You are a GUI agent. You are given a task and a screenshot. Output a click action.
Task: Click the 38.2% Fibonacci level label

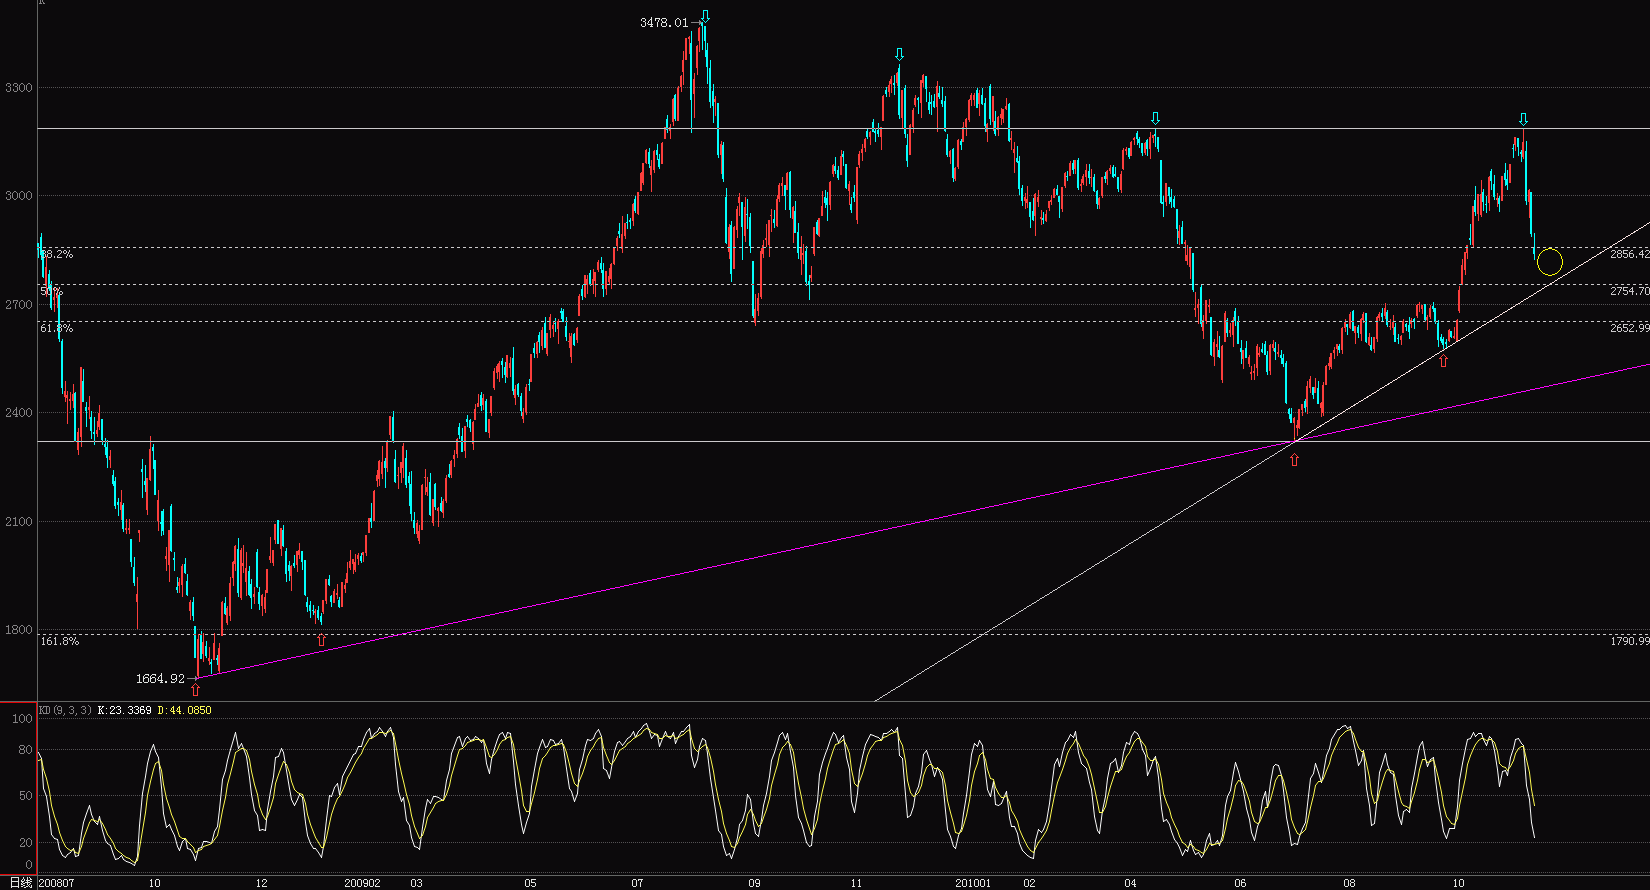(x=57, y=255)
